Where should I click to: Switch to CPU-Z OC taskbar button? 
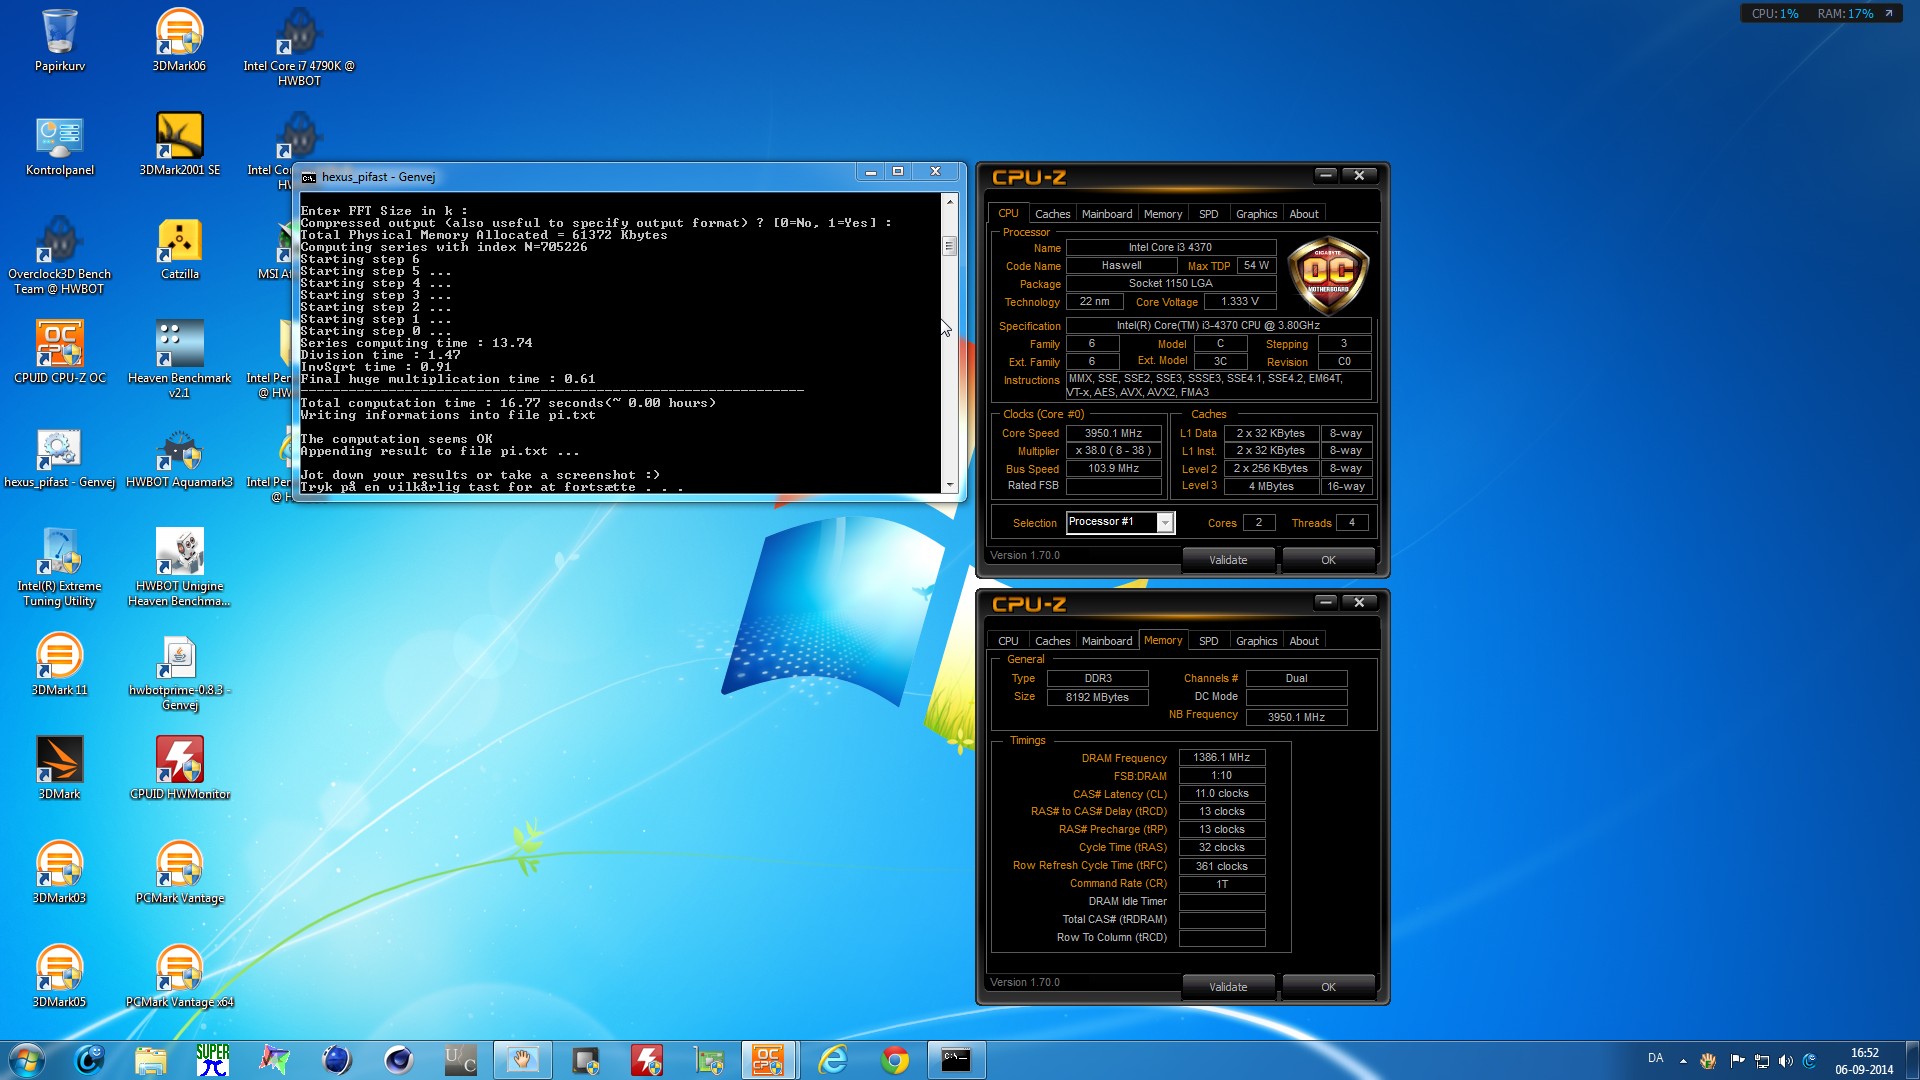point(769,1060)
